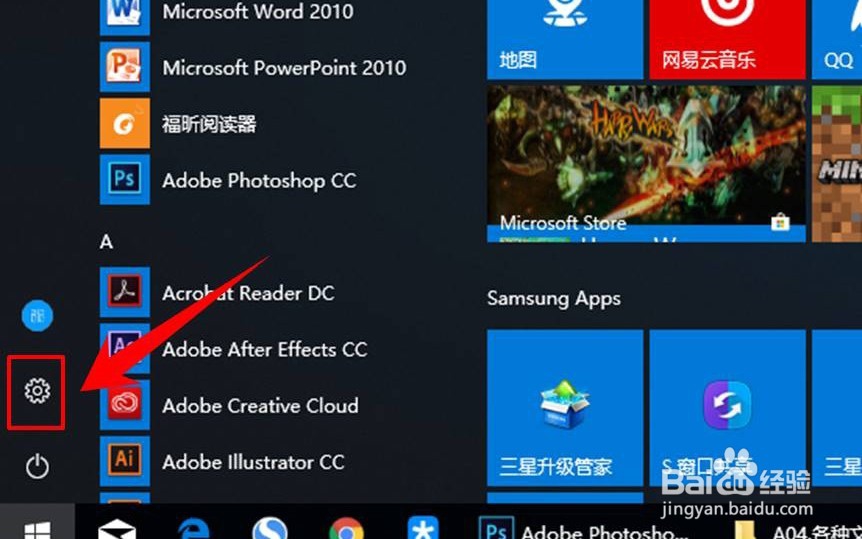Open the Settings gear icon

37,391
